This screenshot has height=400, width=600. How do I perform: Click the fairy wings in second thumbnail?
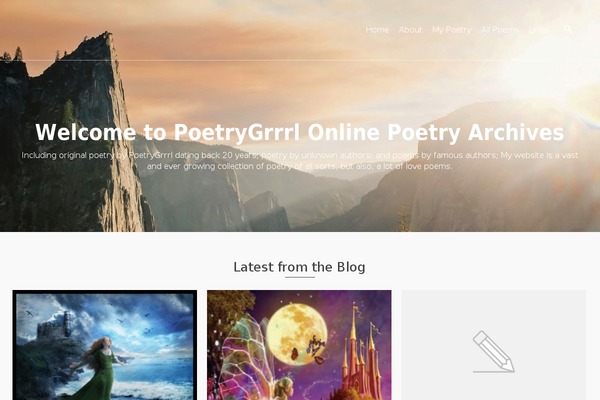pos(241,352)
